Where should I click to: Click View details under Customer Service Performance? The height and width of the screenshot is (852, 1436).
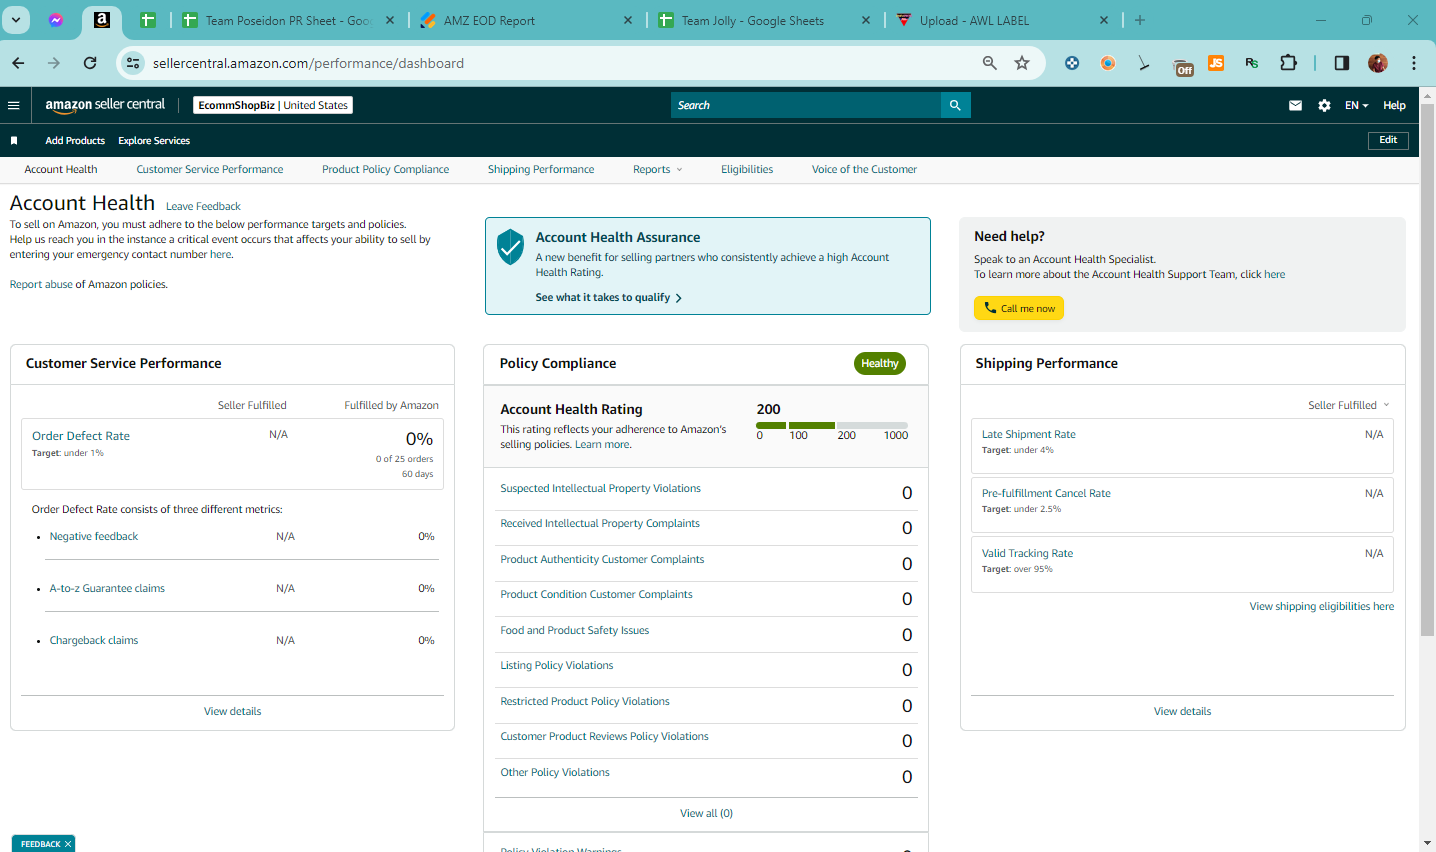pos(232,712)
